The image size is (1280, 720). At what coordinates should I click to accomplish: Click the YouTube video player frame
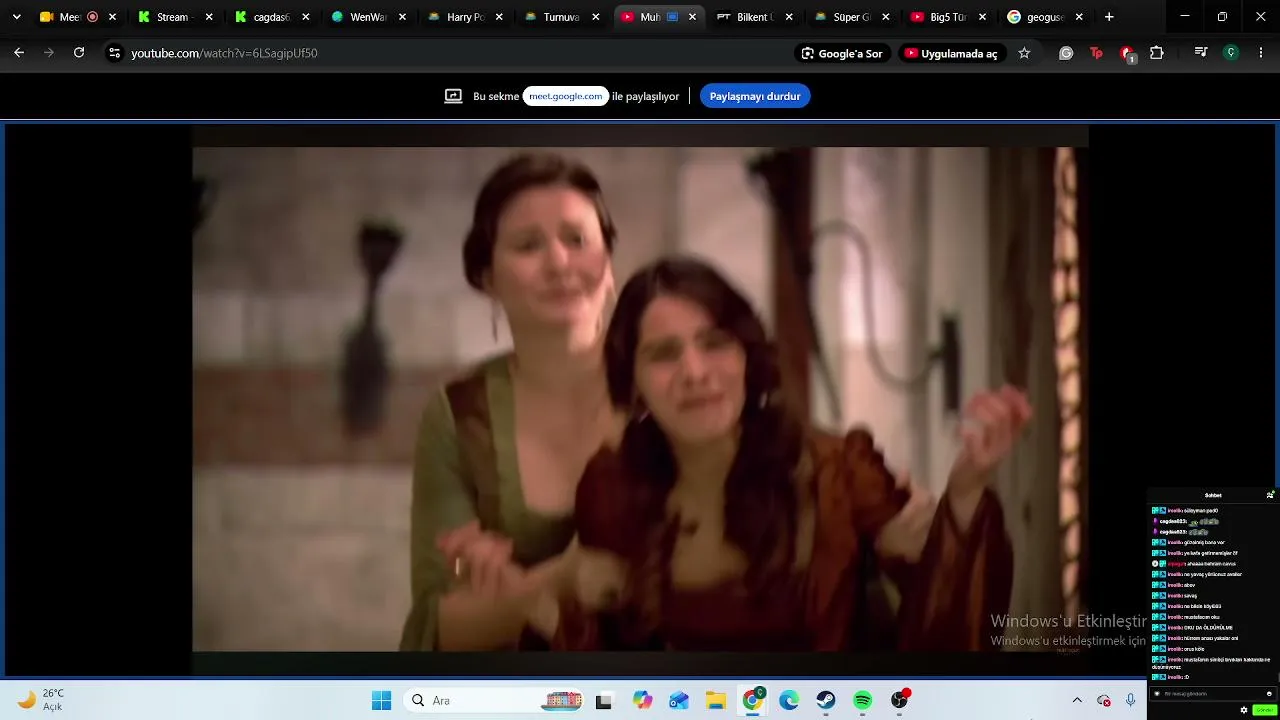[x=640, y=399]
